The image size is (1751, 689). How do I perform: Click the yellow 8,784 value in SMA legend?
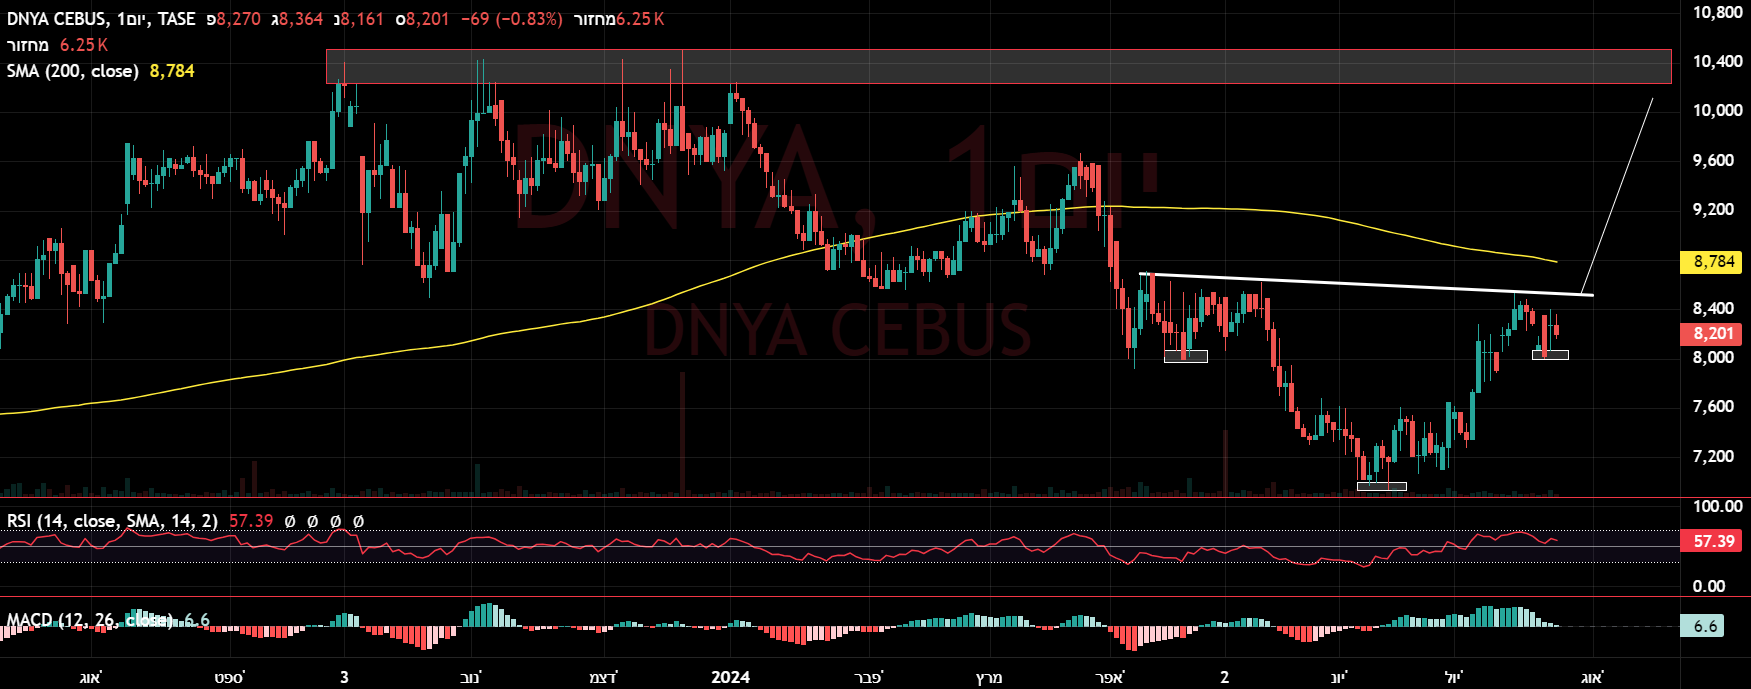(172, 71)
